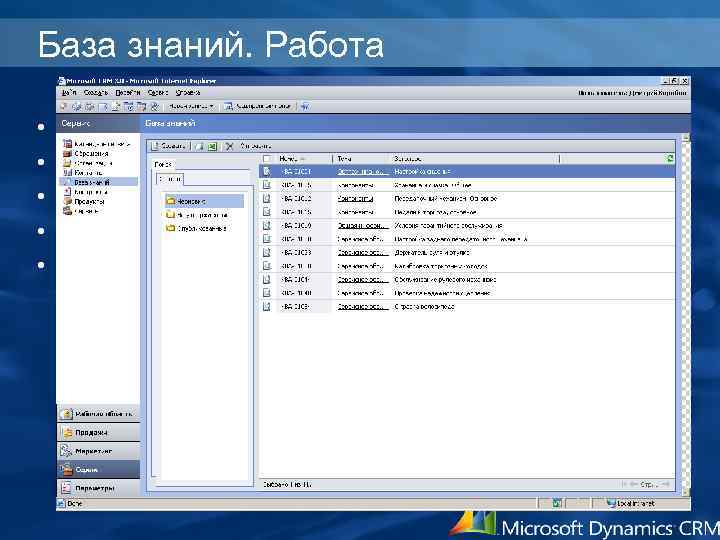Click Создать in the knowledge base toolbar
The image size is (720, 540).
tap(168, 146)
